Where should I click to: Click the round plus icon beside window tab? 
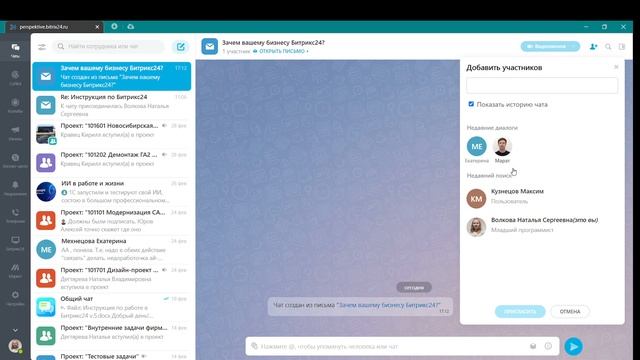point(114,27)
